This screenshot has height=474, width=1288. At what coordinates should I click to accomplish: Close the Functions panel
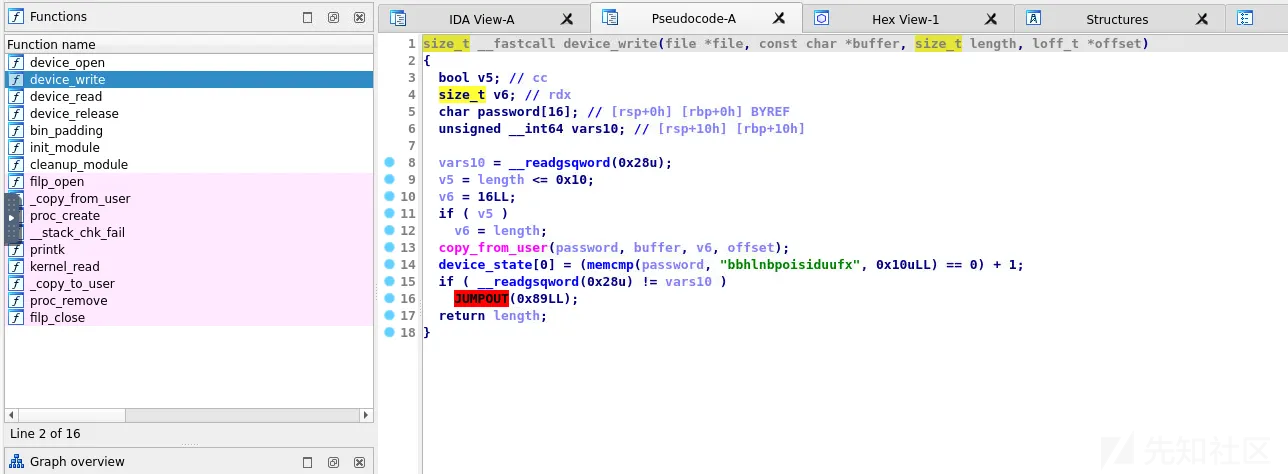point(359,17)
